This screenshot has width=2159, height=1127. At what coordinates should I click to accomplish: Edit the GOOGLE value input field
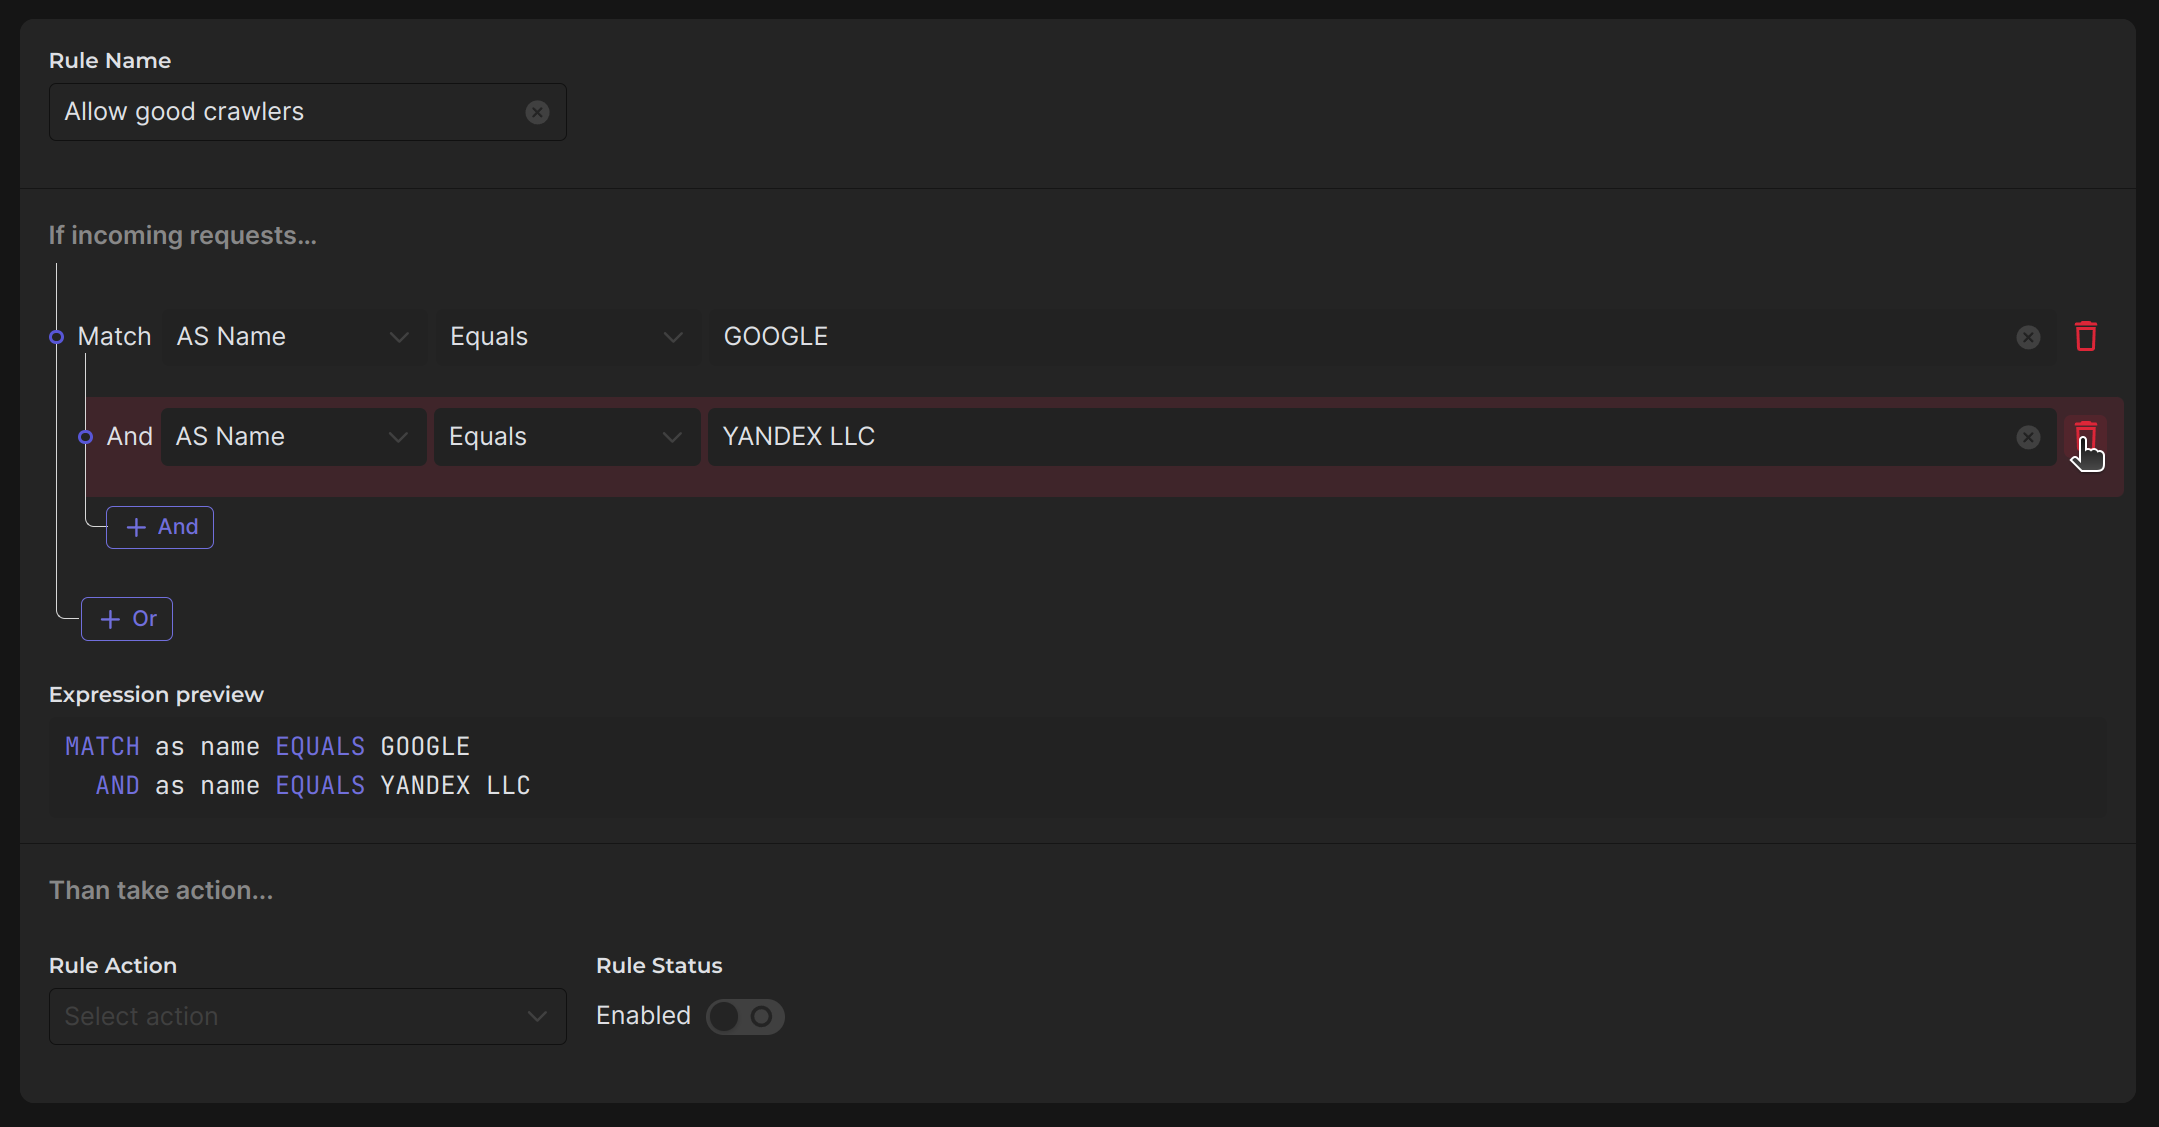click(x=1350, y=337)
